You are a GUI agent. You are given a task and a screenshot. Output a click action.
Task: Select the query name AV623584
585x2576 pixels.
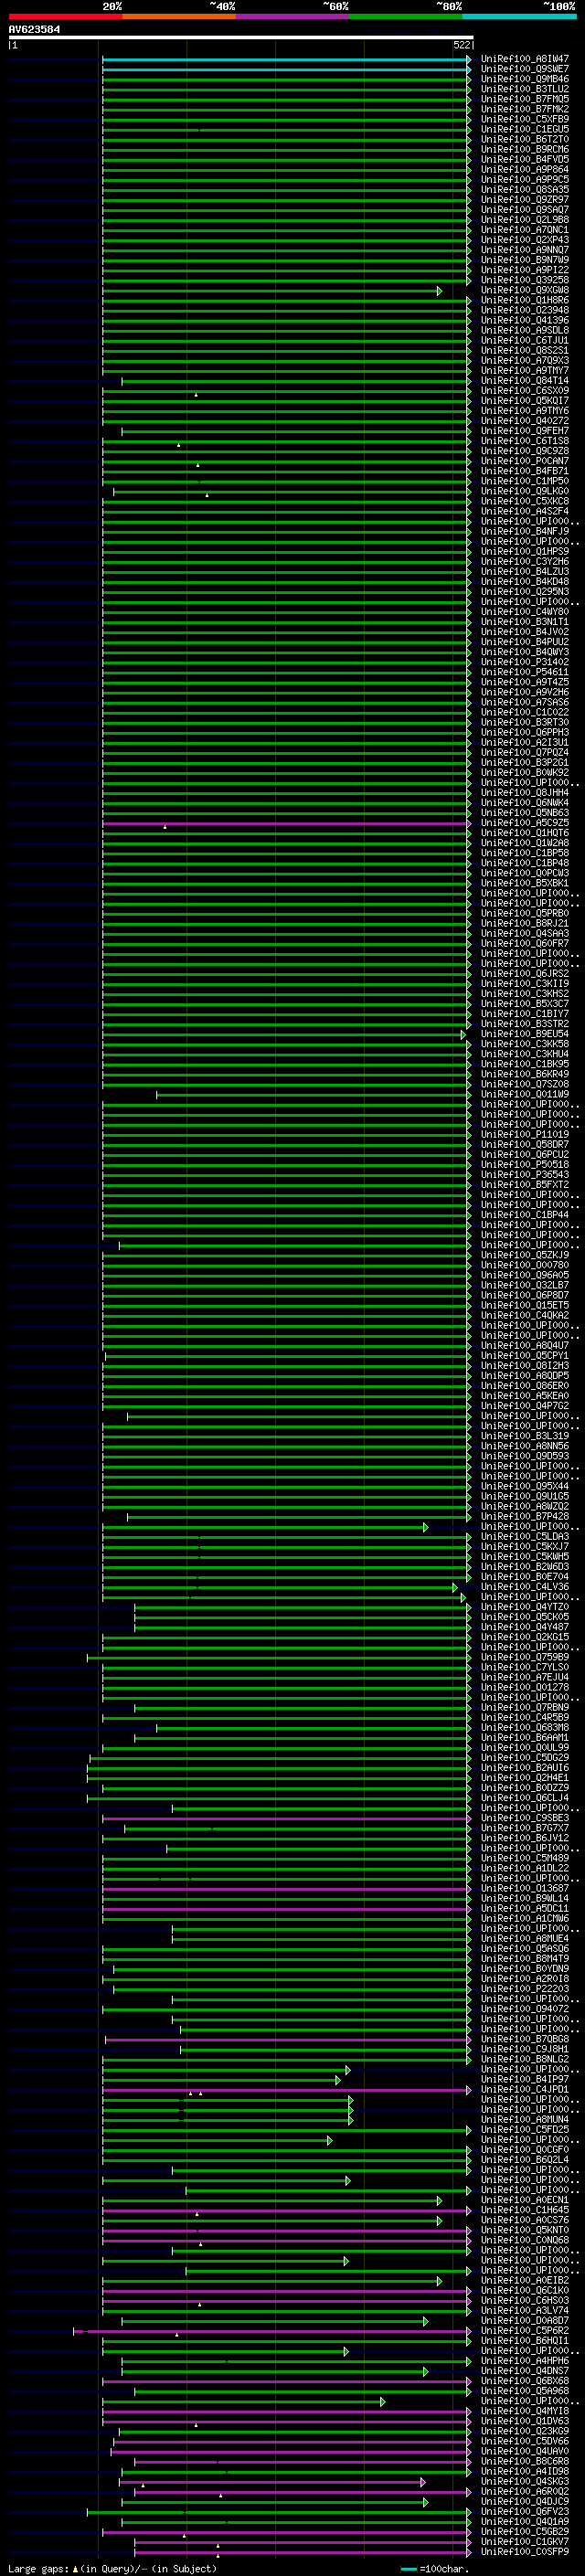[x=34, y=29]
